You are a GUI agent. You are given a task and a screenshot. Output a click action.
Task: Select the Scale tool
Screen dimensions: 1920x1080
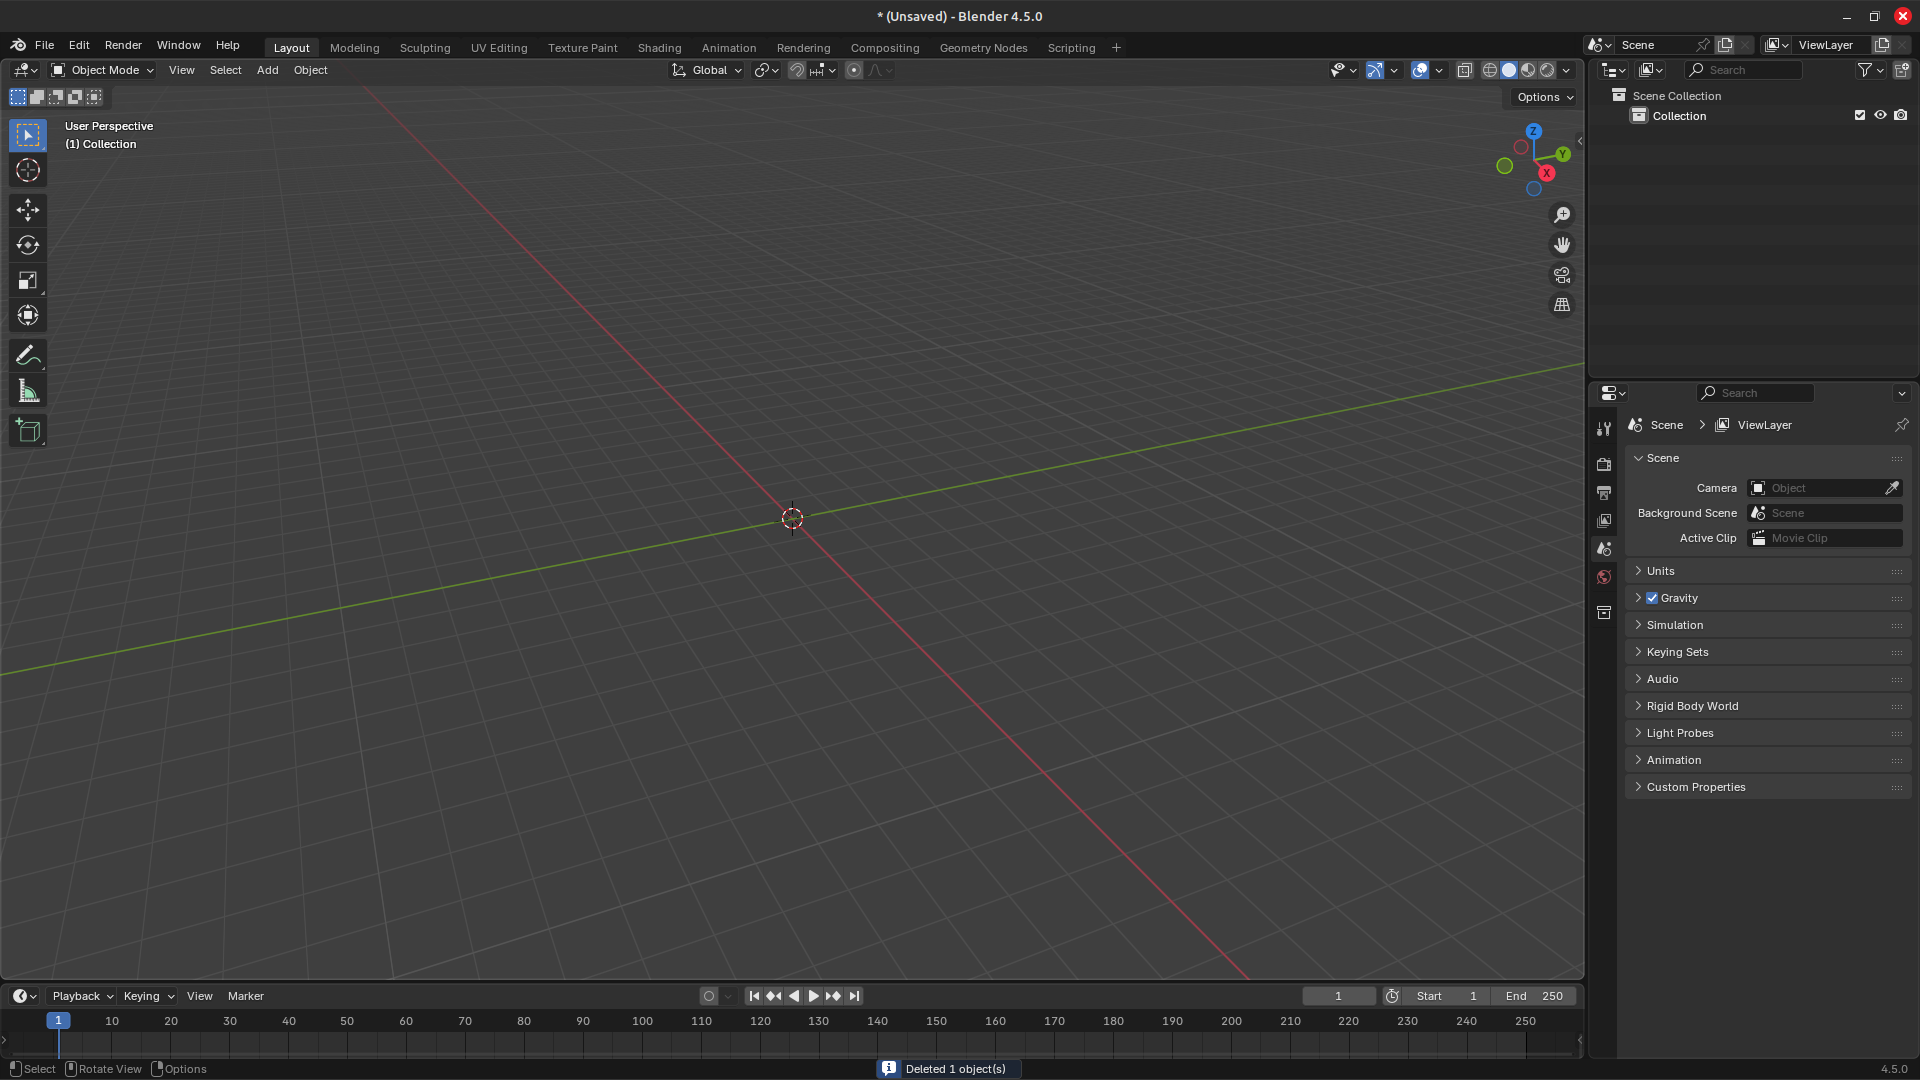pyautogui.click(x=28, y=281)
